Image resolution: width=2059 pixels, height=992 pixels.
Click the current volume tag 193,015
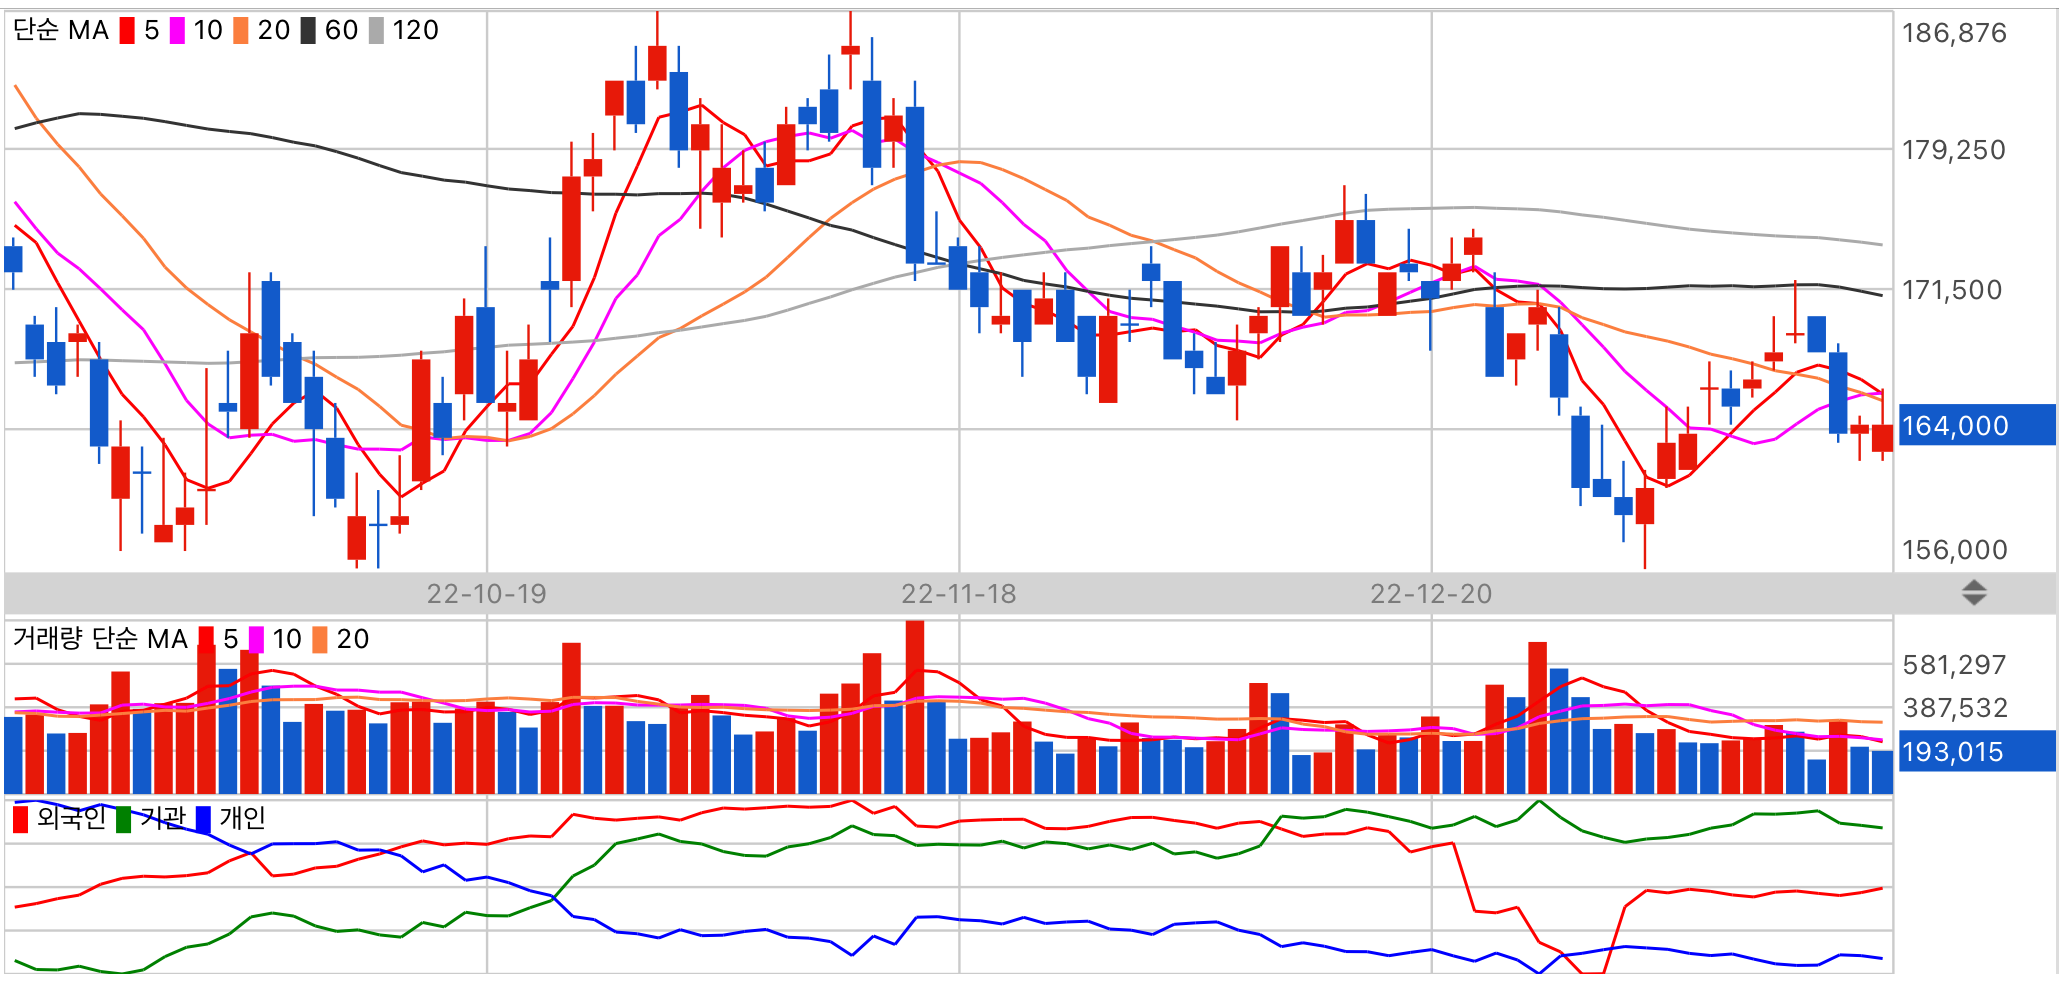(x=1977, y=751)
